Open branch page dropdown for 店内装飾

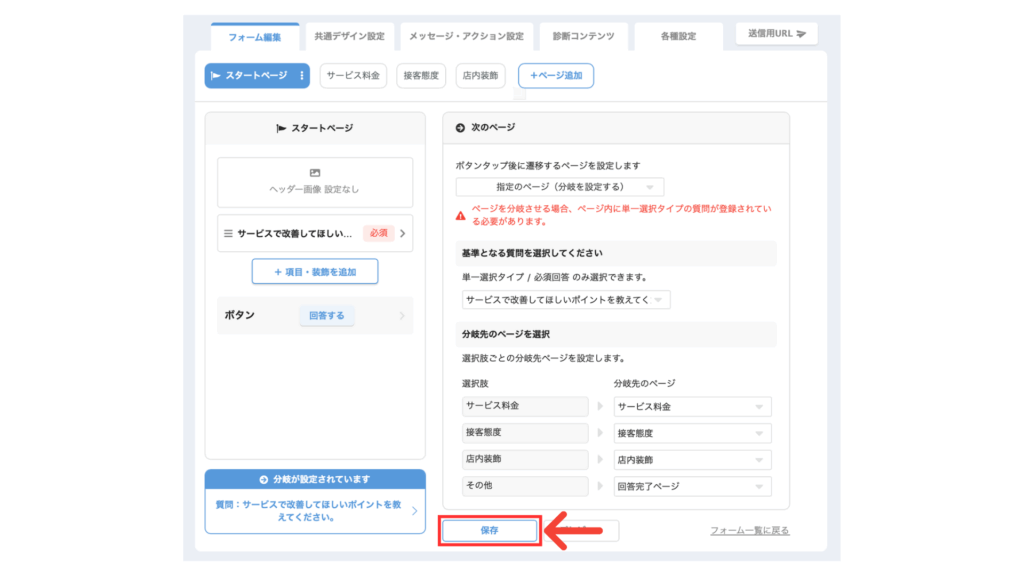(x=692, y=460)
